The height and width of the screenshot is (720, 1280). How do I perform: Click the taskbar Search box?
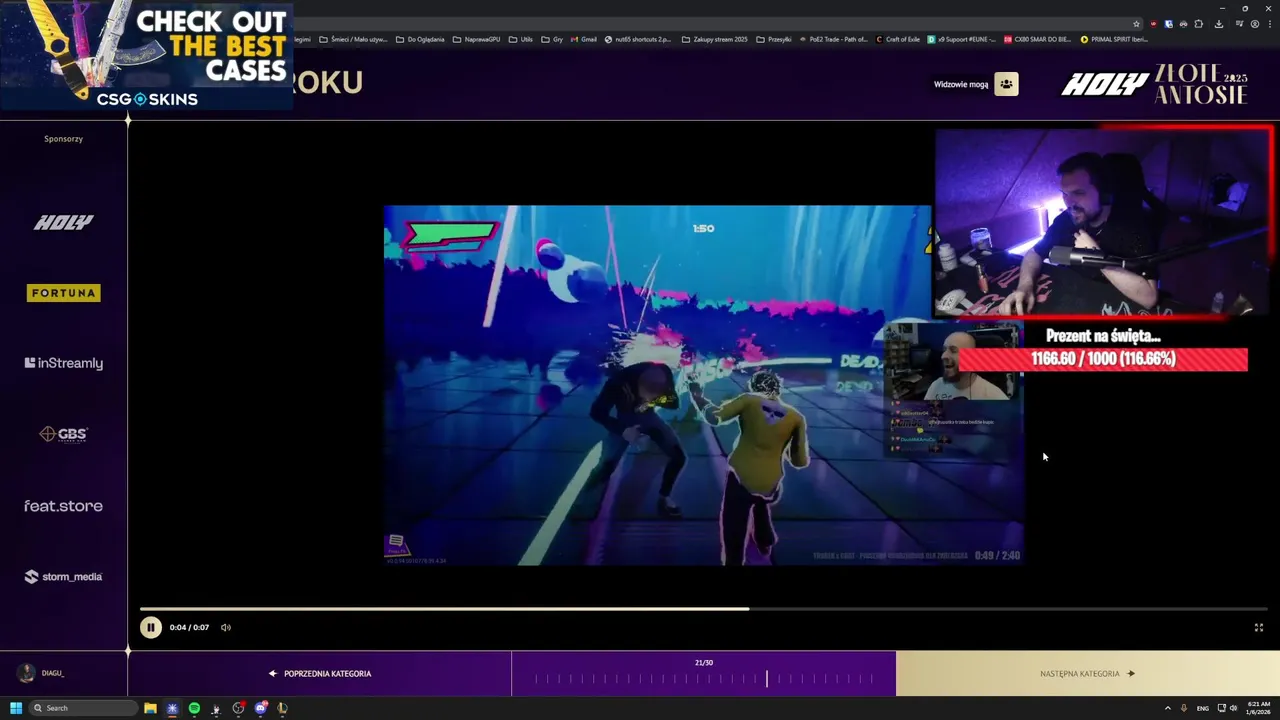tap(83, 708)
